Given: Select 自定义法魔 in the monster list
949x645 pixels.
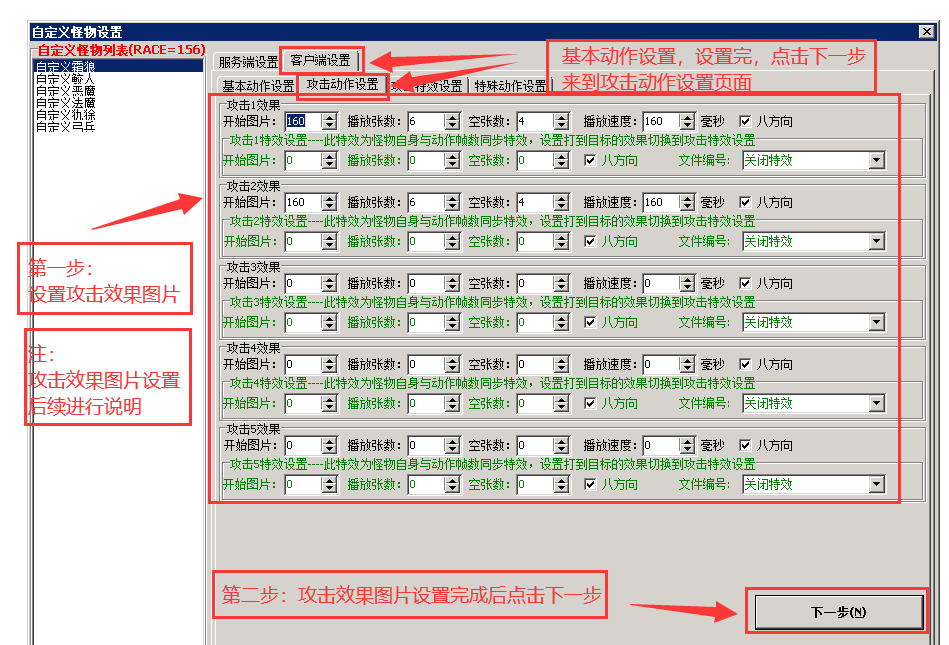Looking at the screenshot, I should pos(66,103).
